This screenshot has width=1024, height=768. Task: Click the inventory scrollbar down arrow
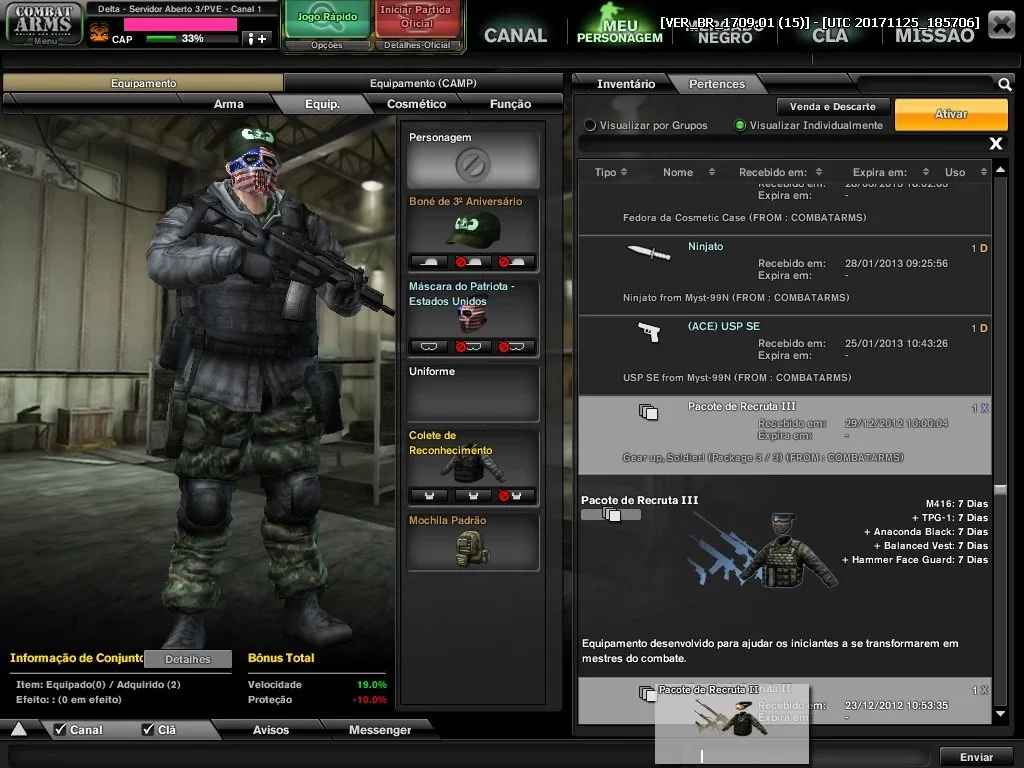tap(1000, 714)
